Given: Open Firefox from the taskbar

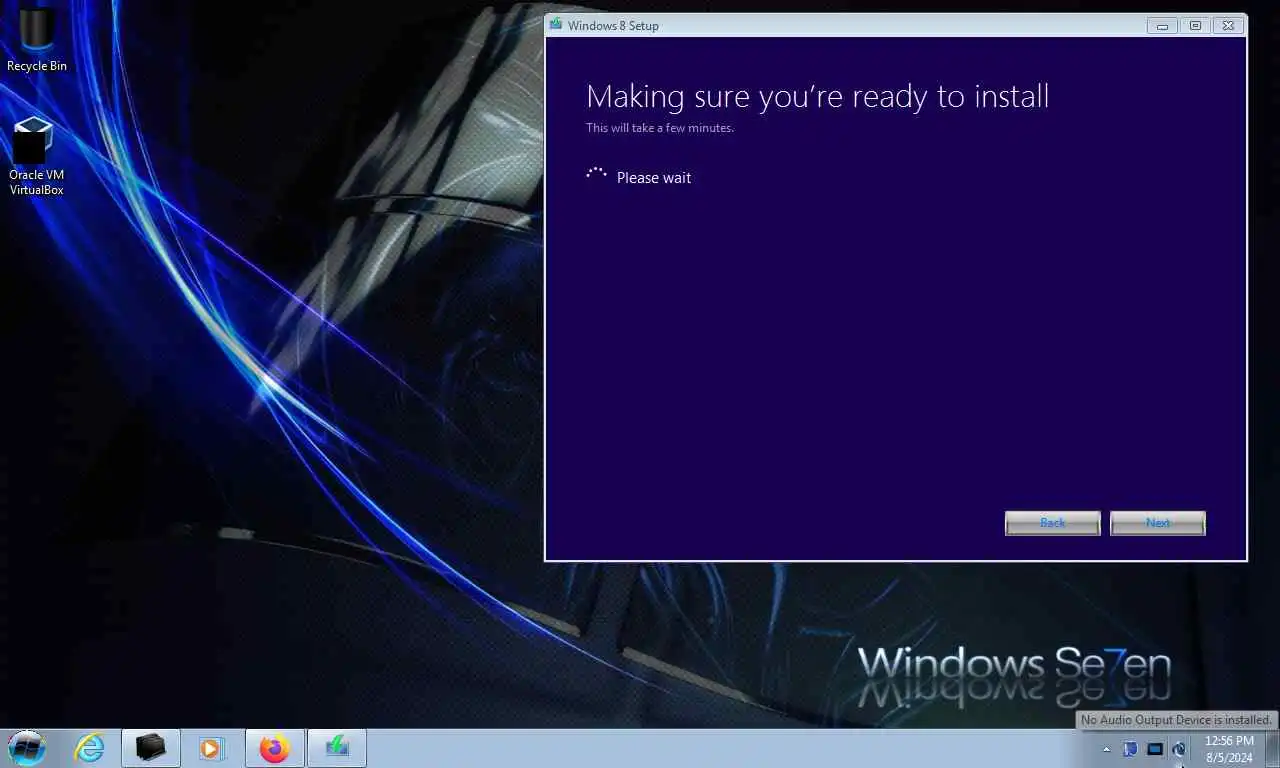Looking at the screenshot, I should pos(274,748).
